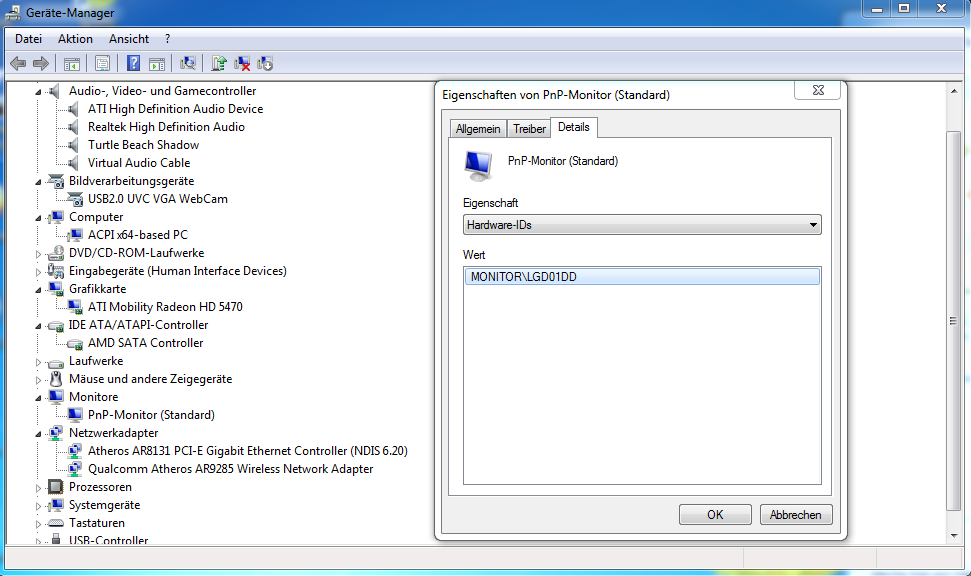Open the Datei menu
The height and width of the screenshot is (576, 971).
pyautogui.click(x=28, y=39)
